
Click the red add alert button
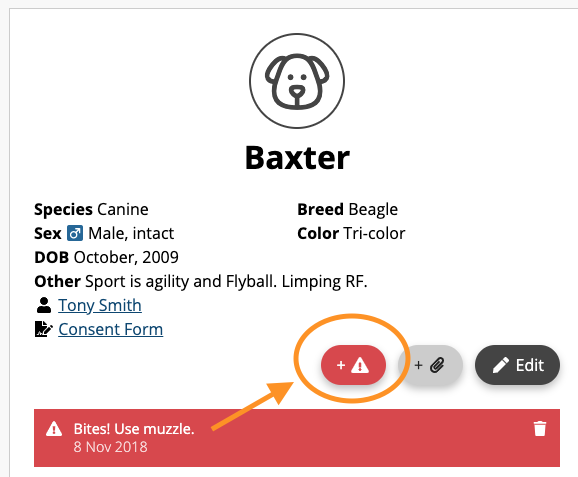point(353,365)
